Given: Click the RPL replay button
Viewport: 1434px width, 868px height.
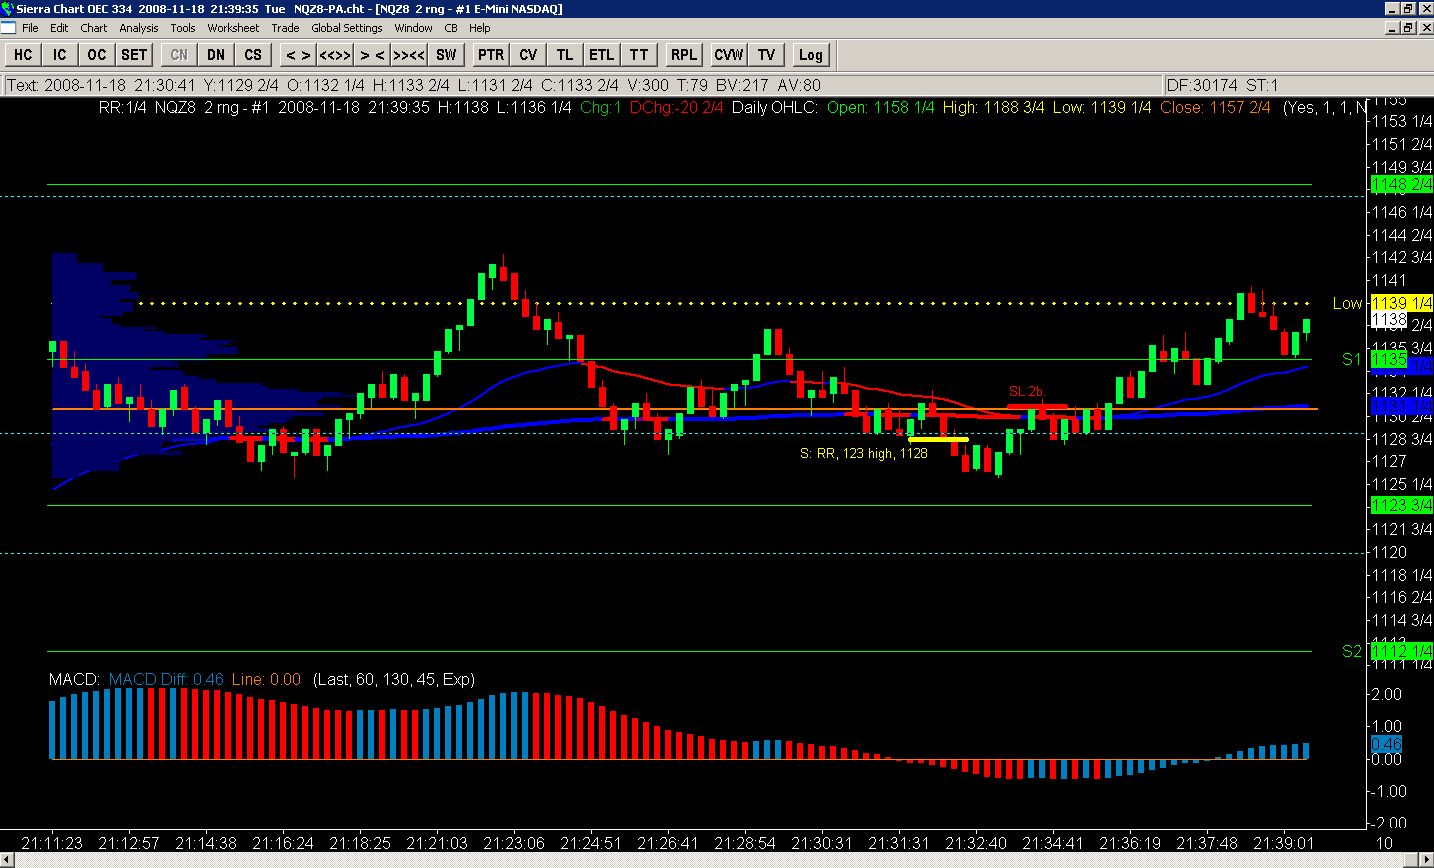Looking at the screenshot, I should click(x=684, y=55).
